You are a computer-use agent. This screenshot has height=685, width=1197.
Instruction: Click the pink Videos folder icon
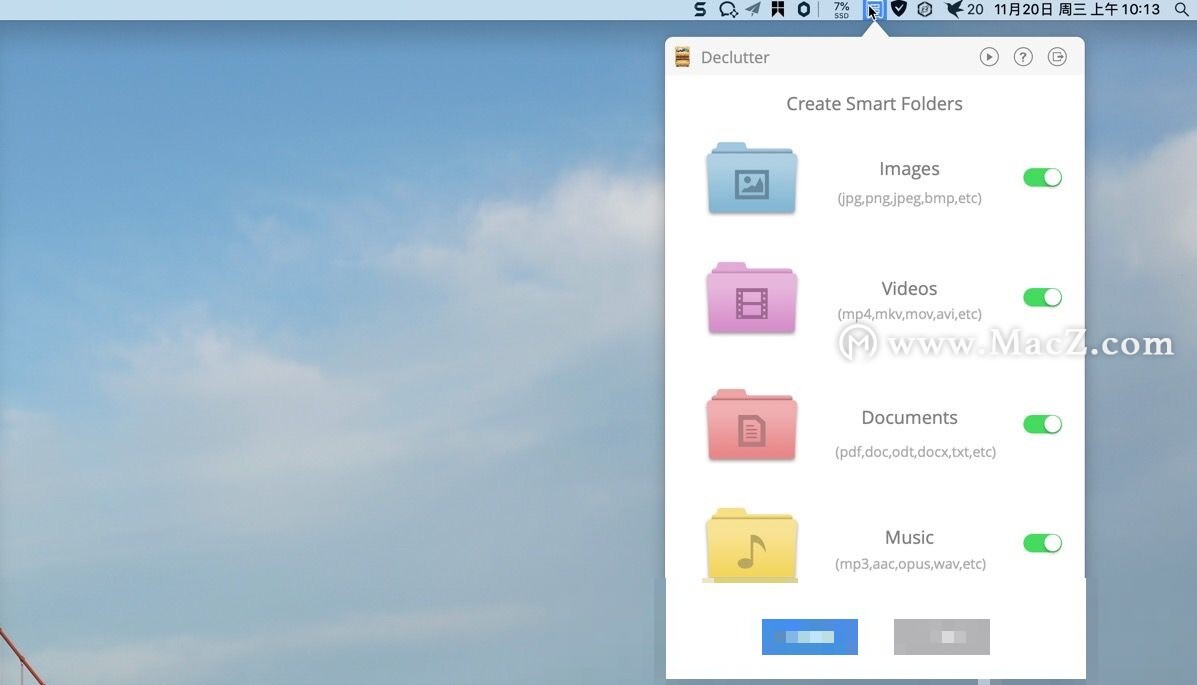tap(752, 299)
